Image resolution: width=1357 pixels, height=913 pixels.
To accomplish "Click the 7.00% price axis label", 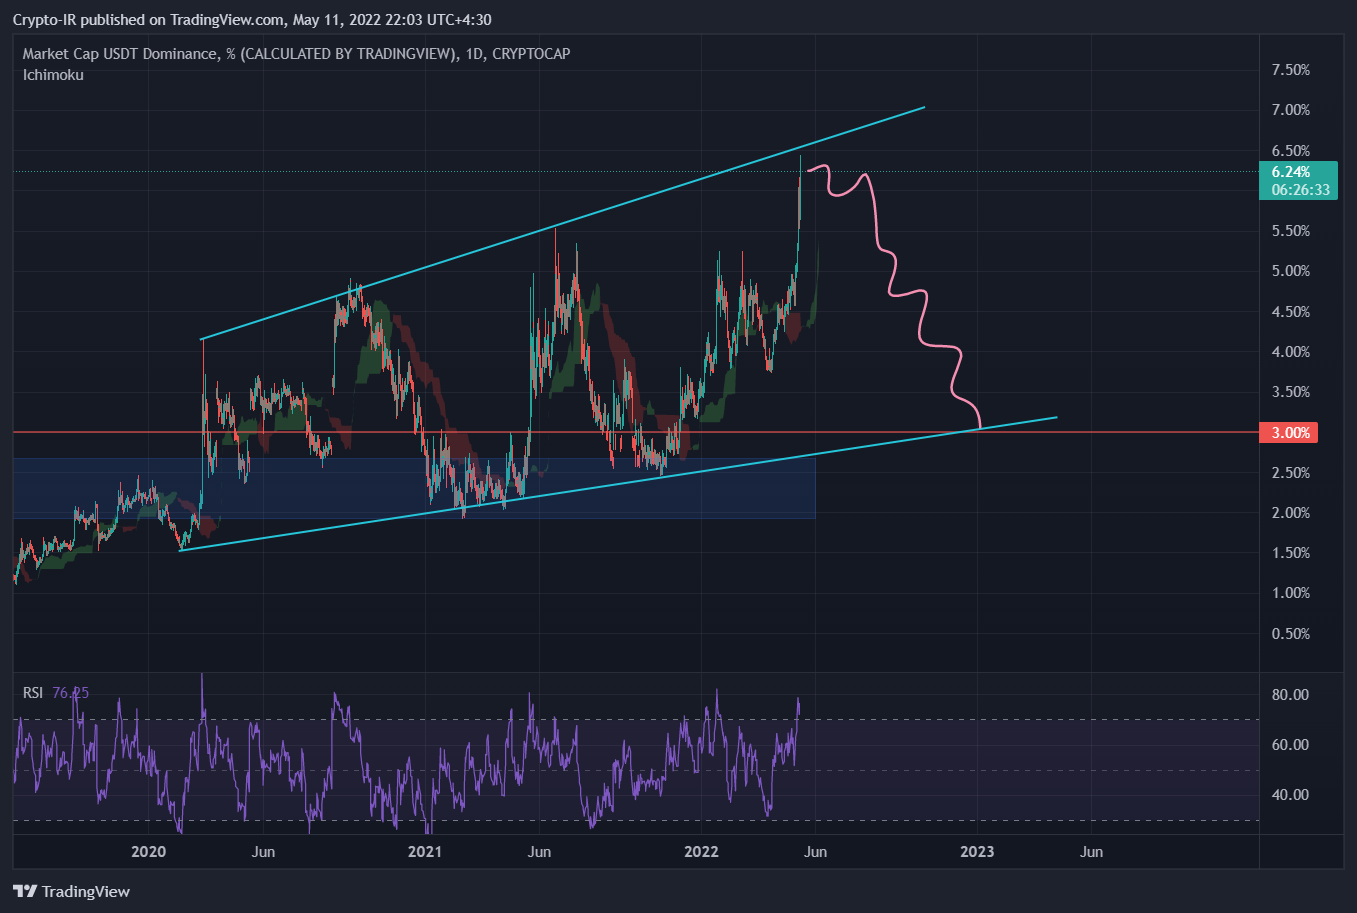I will click(x=1290, y=110).
